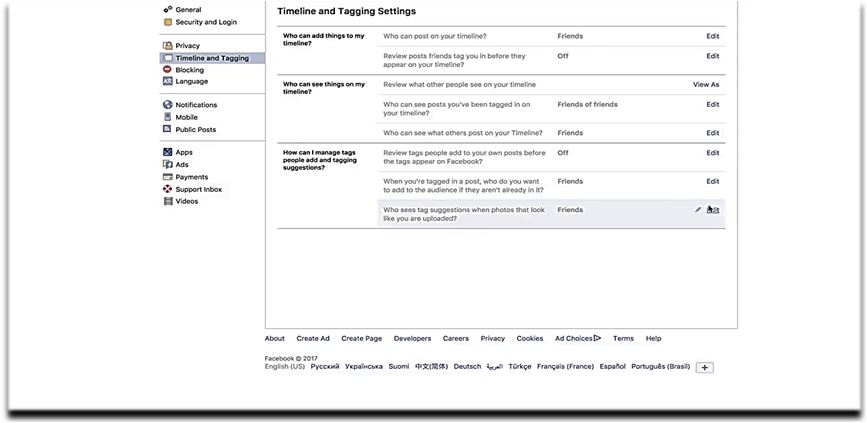867x423 pixels.
Task: Edit audience added when tagged in a post
Action: coord(713,181)
